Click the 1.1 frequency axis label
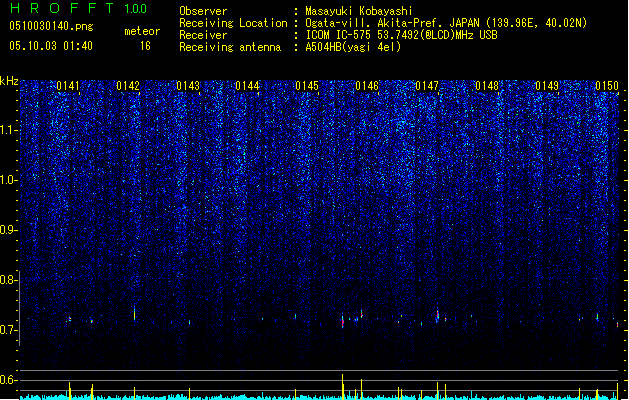Screen dimensions: 629x400 (x=9, y=130)
